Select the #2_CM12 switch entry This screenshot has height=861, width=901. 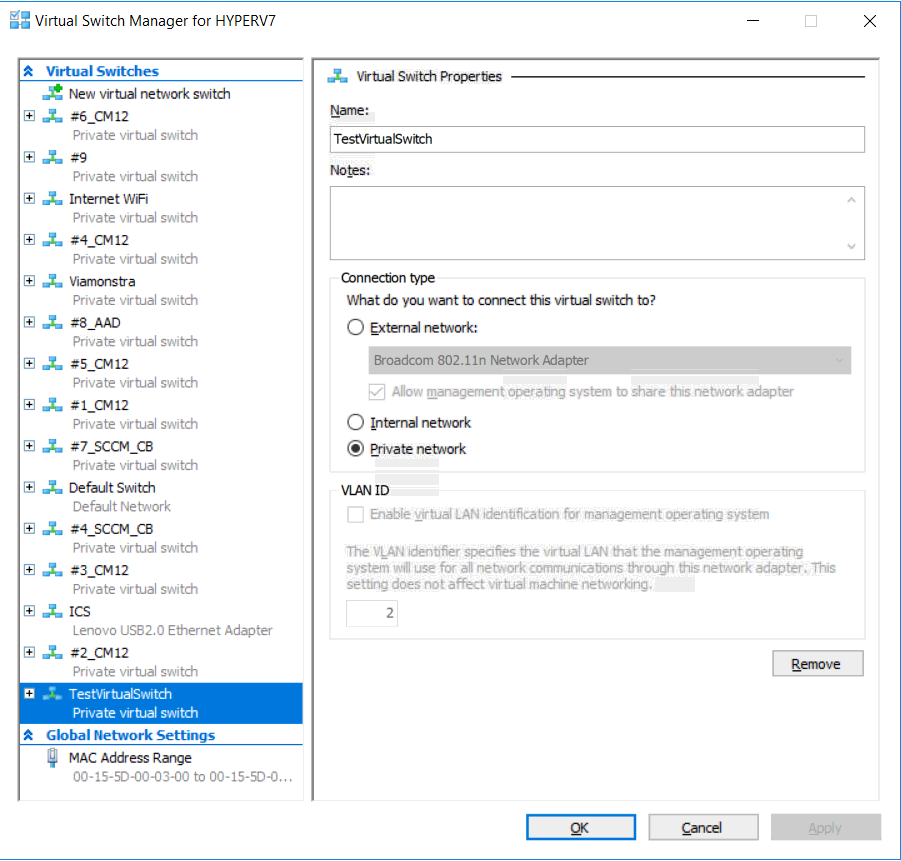click(161, 662)
